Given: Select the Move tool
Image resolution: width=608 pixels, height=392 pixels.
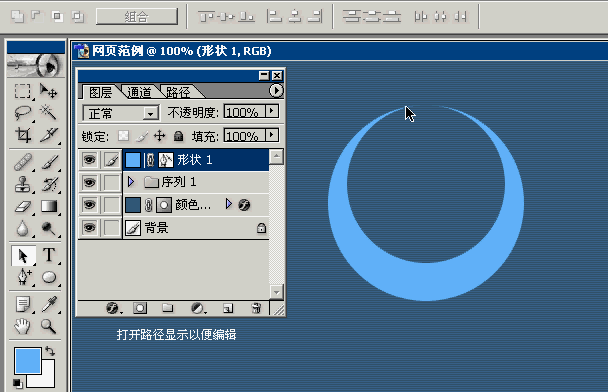Looking at the screenshot, I should (49, 92).
